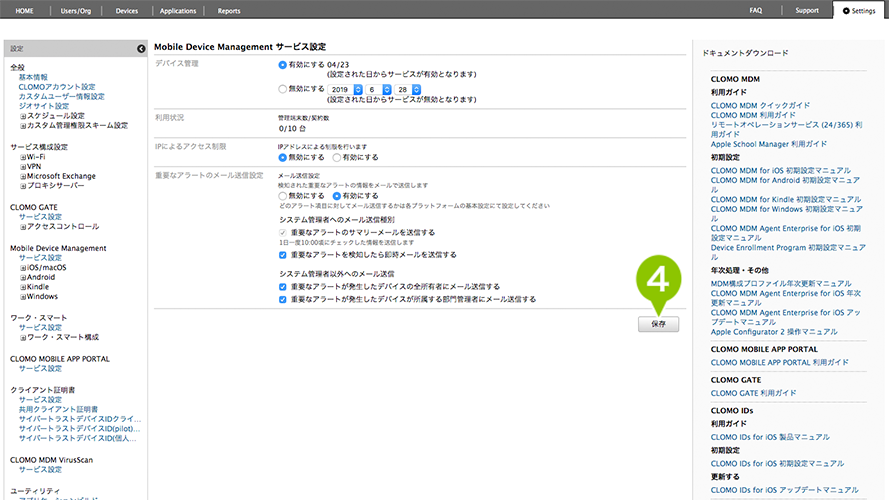Download Apple Configurator 2 操作マニュアル

[x=774, y=332]
